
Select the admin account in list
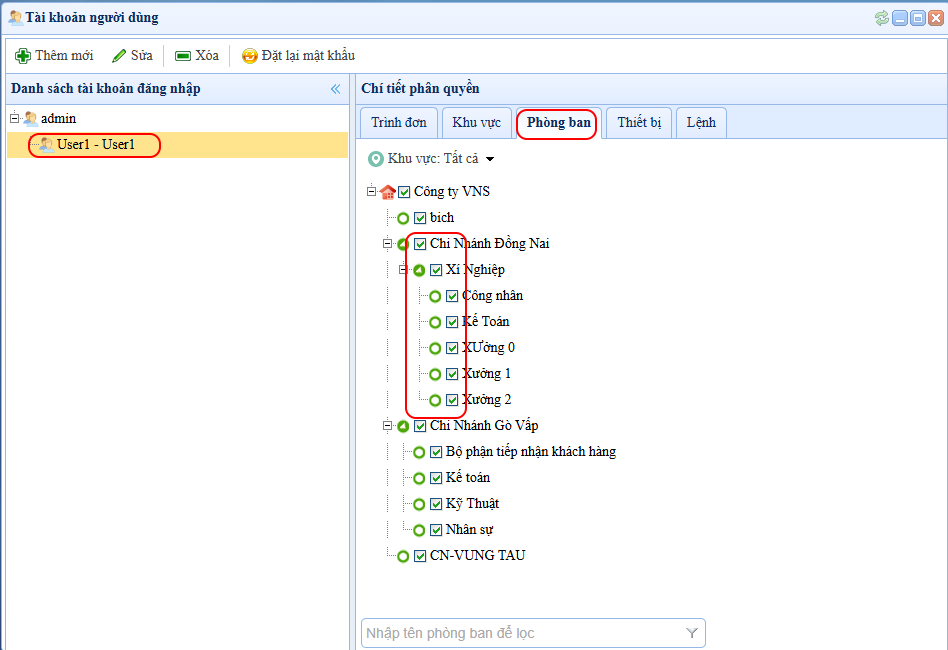(58, 119)
